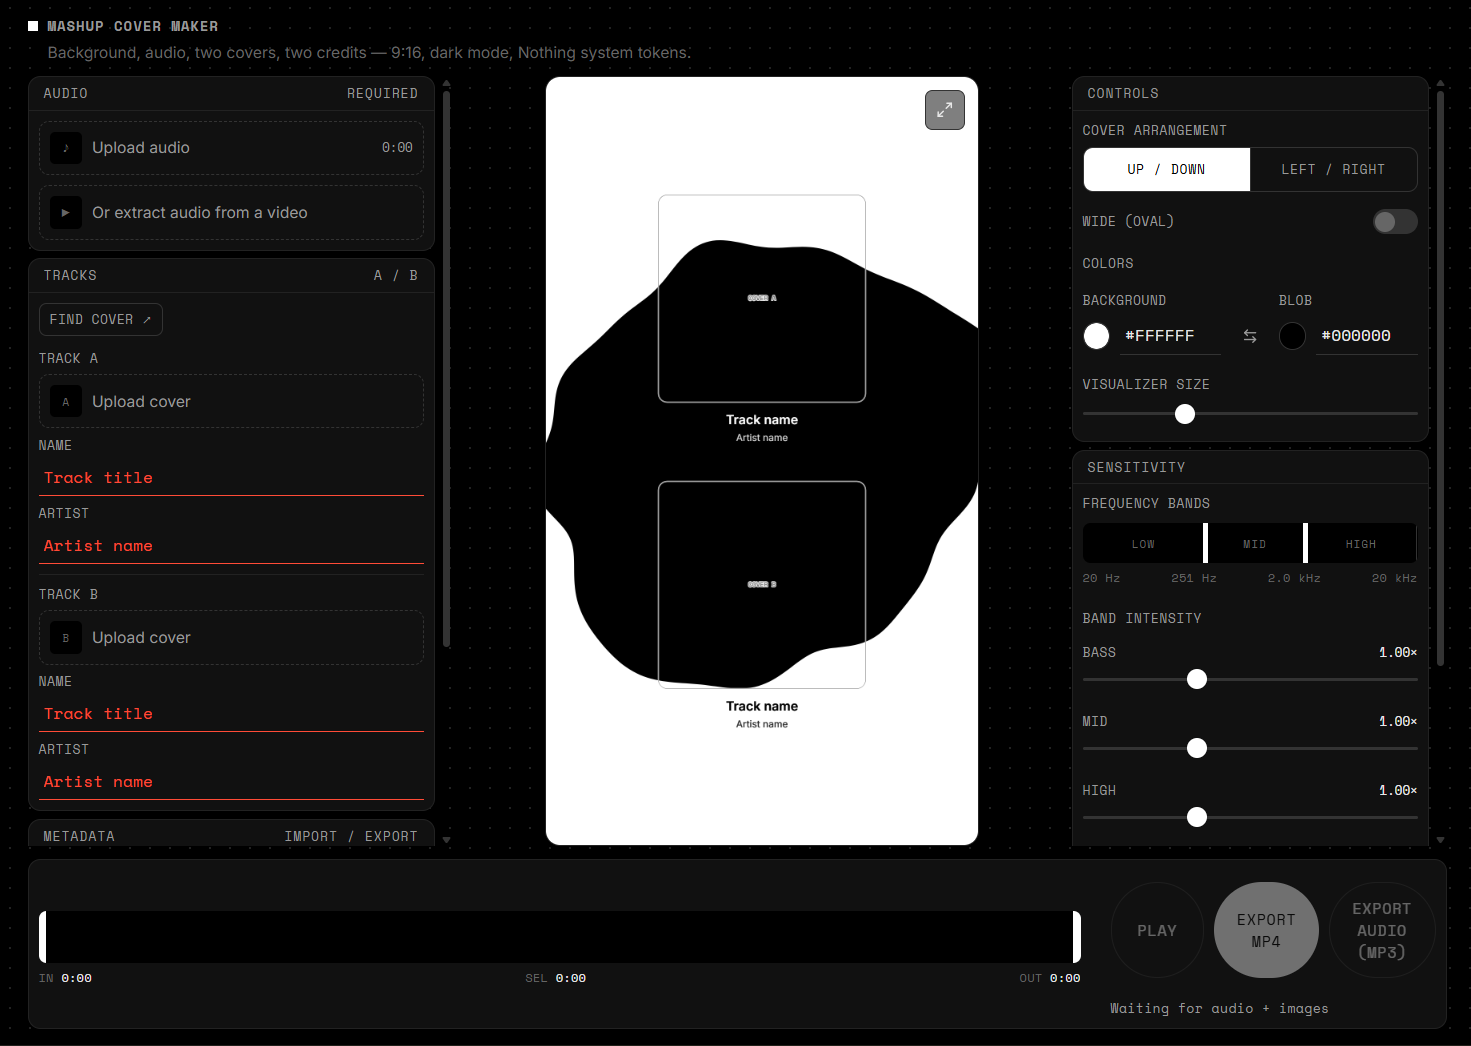Open the Find Cover link button
The width and height of the screenshot is (1471, 1046).
[101, 320]
